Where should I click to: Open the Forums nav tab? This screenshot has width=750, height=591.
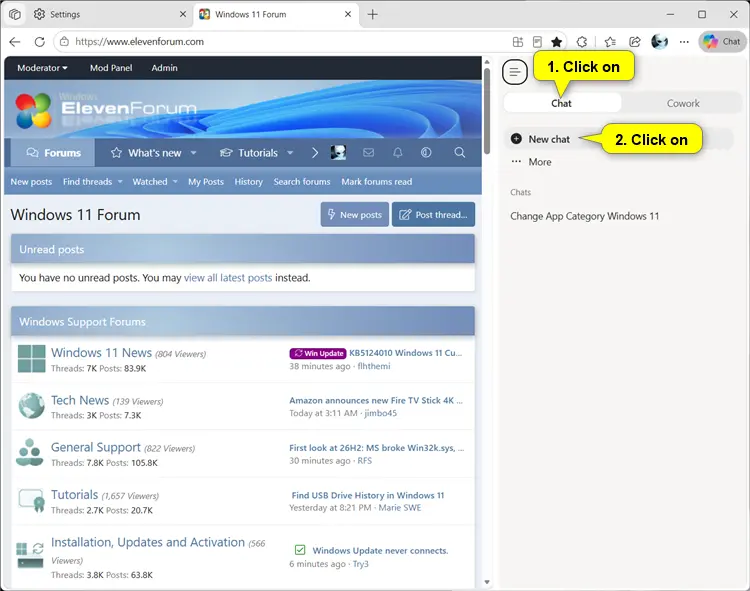coord(53,153)
